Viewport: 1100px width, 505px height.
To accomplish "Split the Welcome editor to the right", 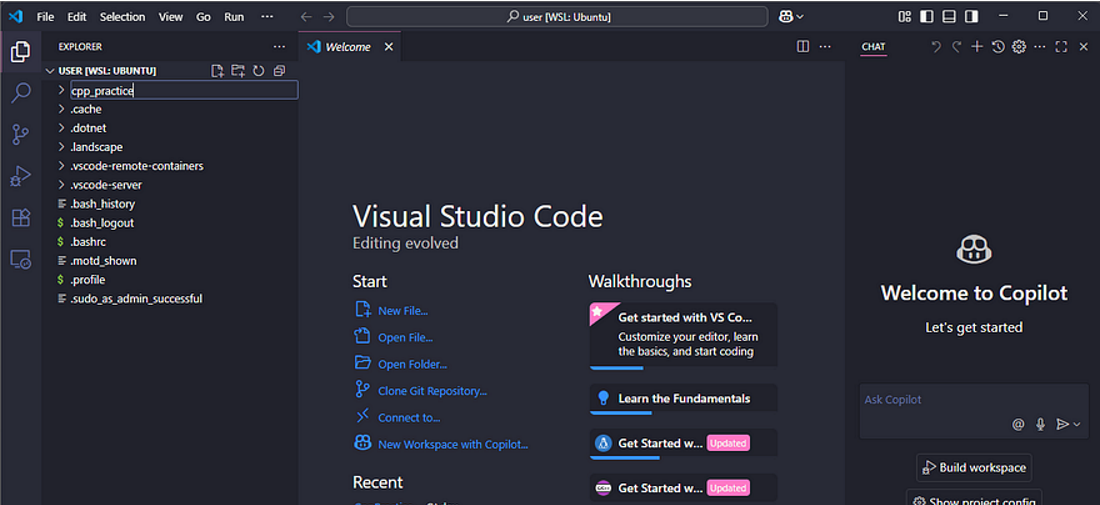I will 803,47.
